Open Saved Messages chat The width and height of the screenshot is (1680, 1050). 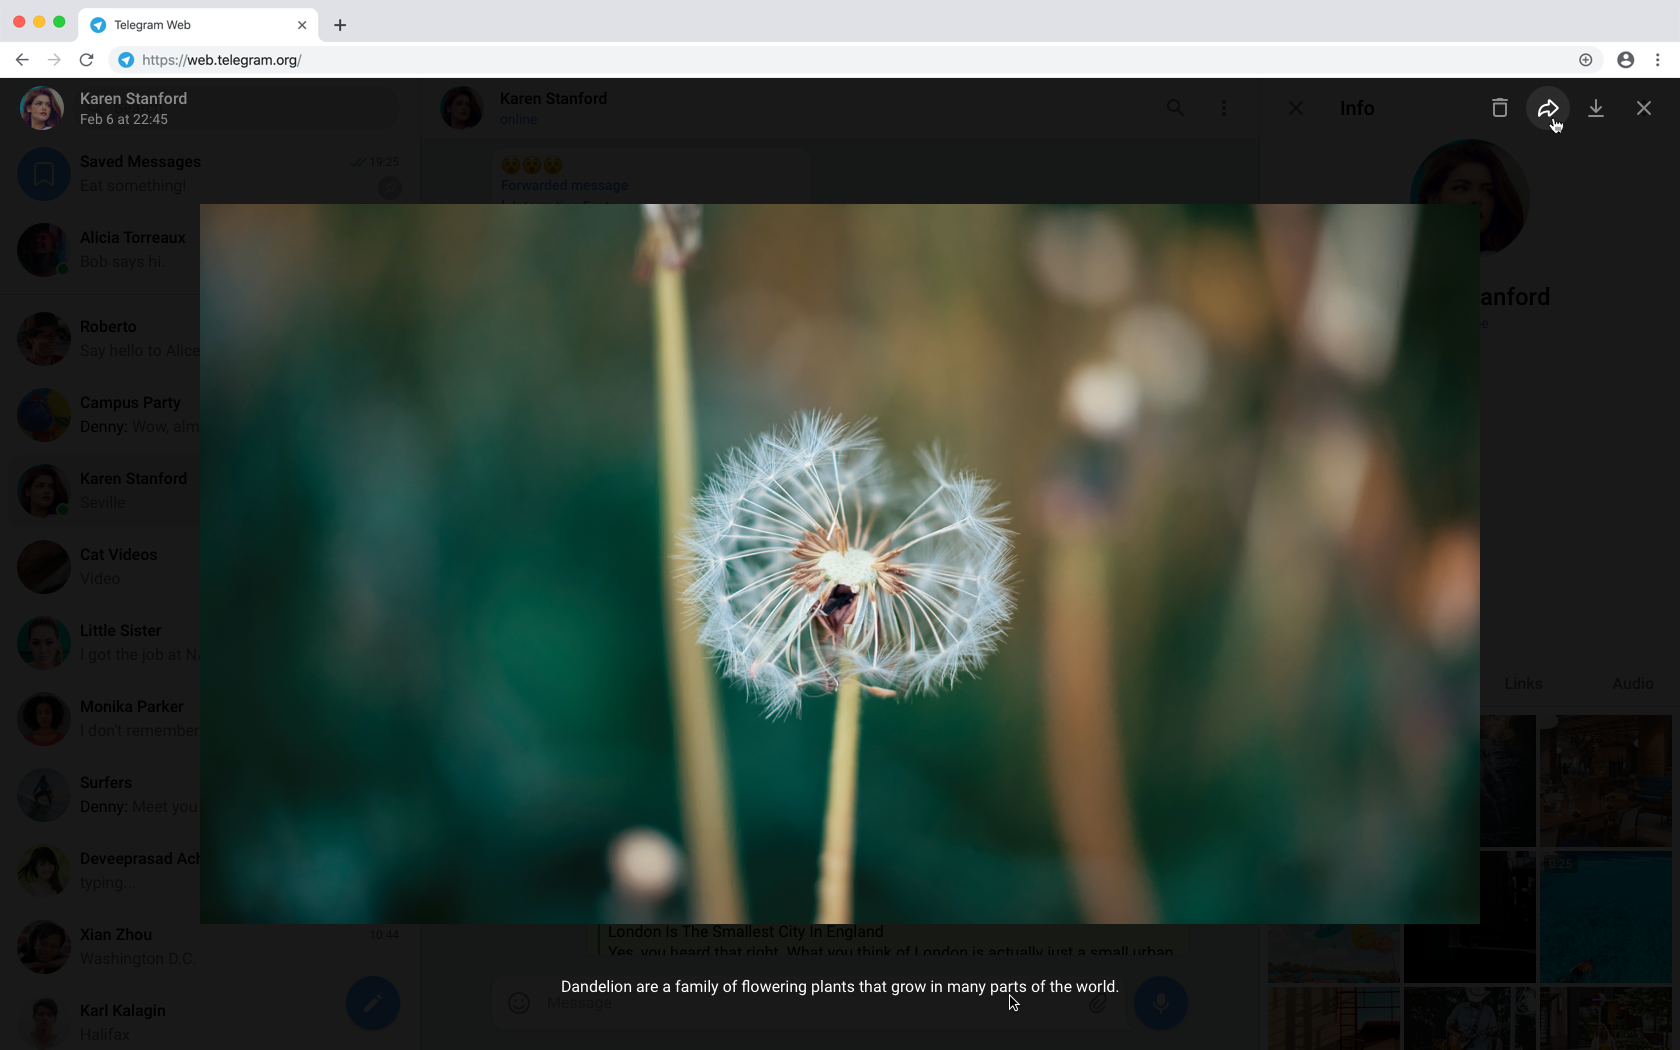[x=209, y=174]
